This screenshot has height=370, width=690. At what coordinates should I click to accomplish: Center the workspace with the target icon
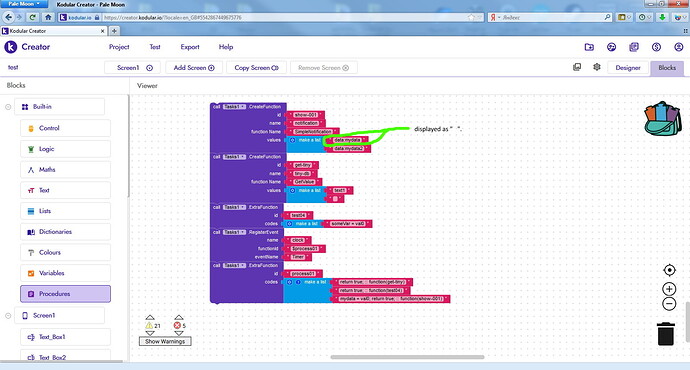pyautogui.click(x=669, y=270)
